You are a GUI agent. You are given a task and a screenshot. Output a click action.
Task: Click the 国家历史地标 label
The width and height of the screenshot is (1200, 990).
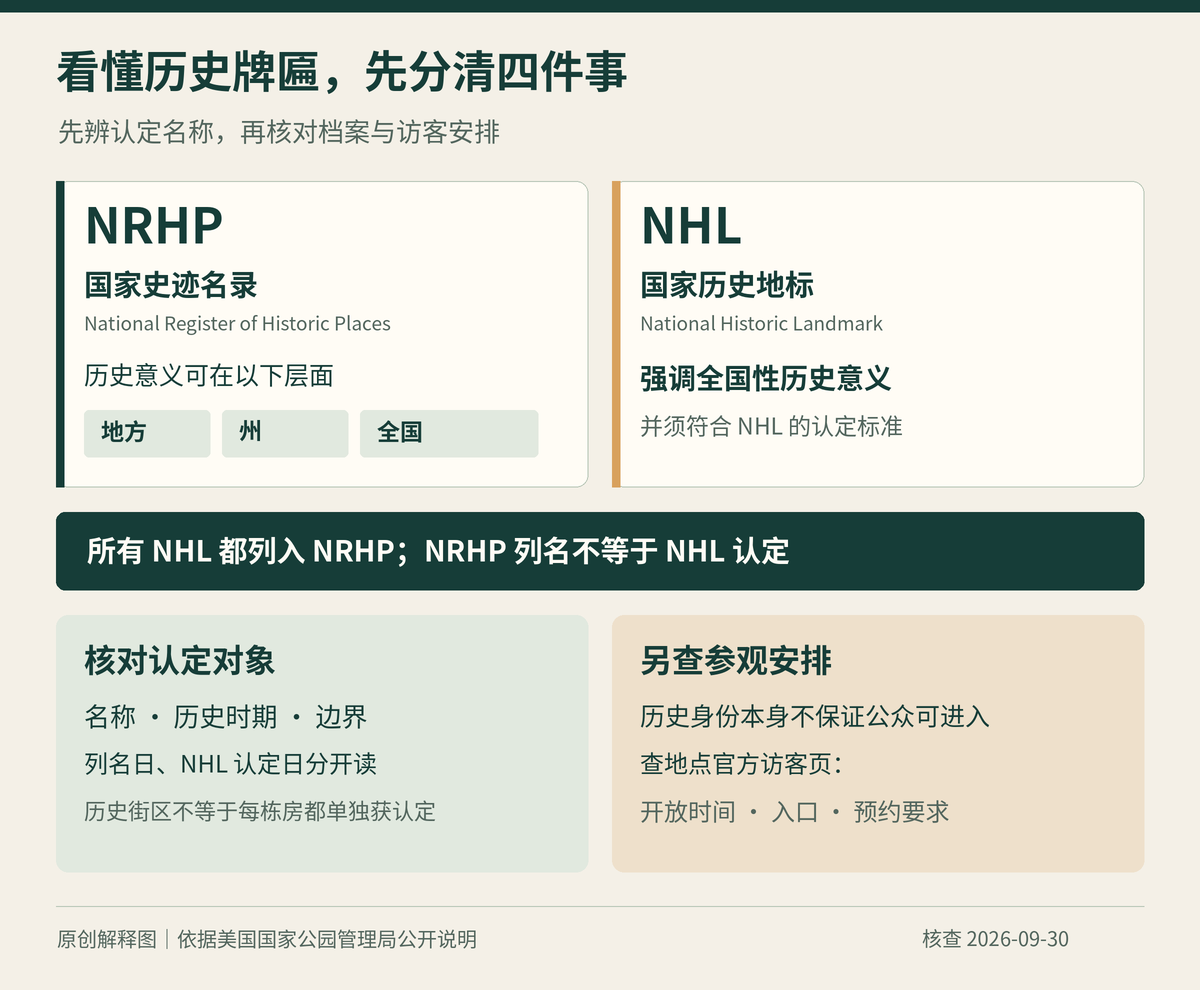727,285
